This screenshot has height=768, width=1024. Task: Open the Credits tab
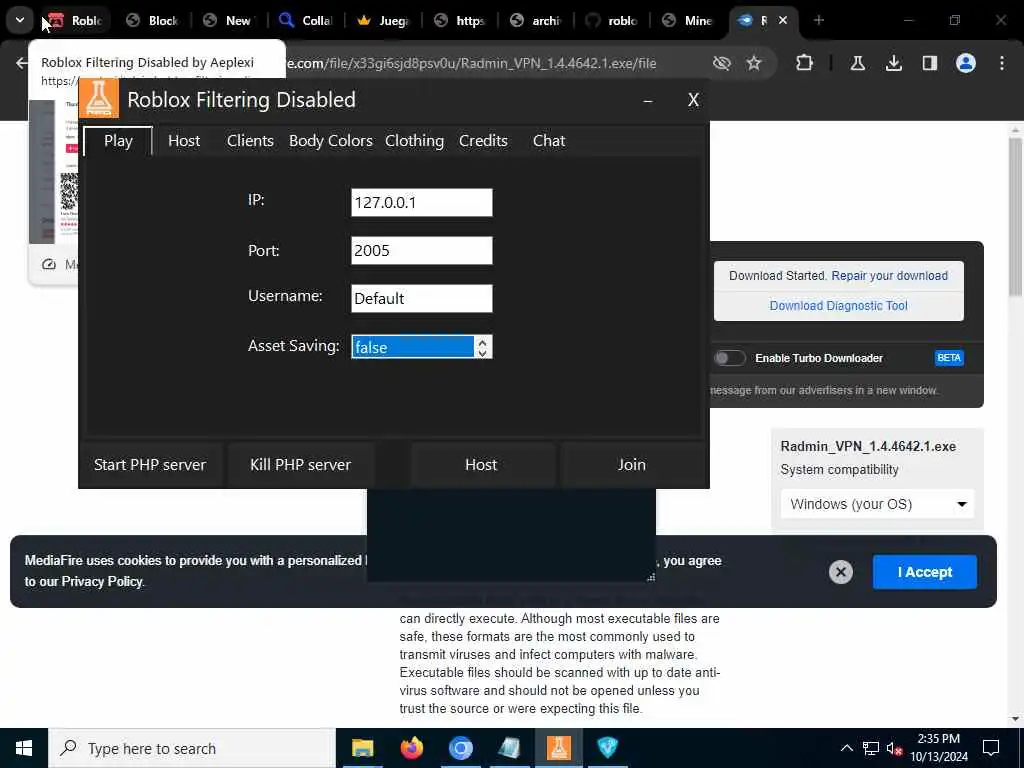[x=483, y=140]
